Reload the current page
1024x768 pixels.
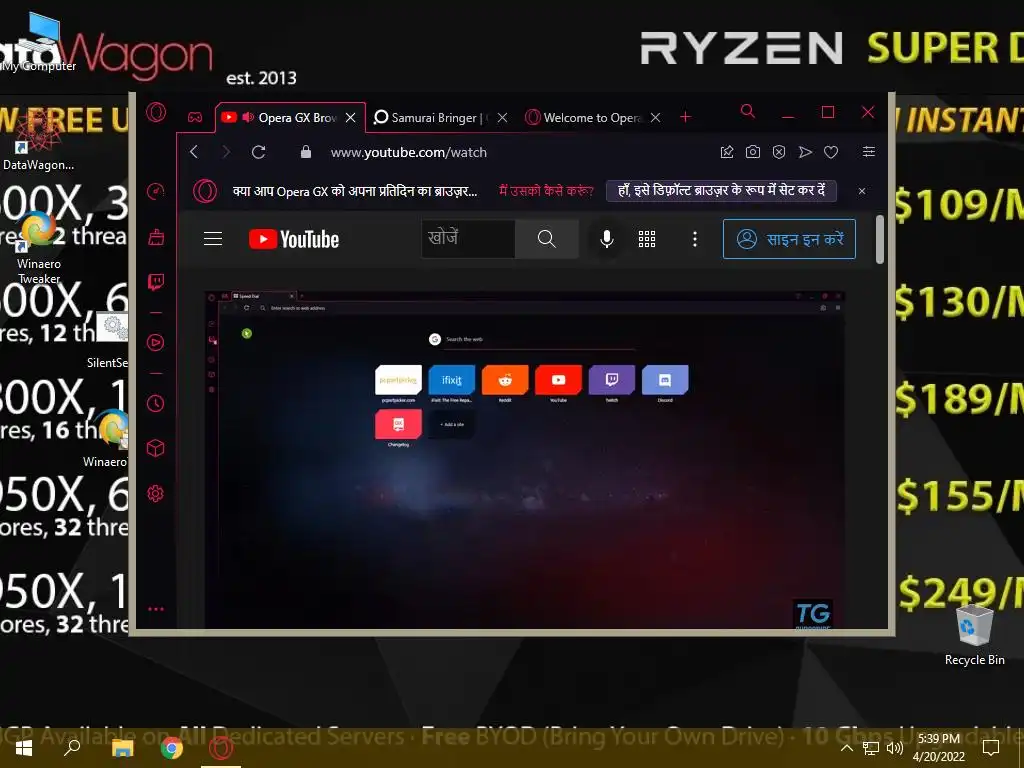click(x=259, y=152)
